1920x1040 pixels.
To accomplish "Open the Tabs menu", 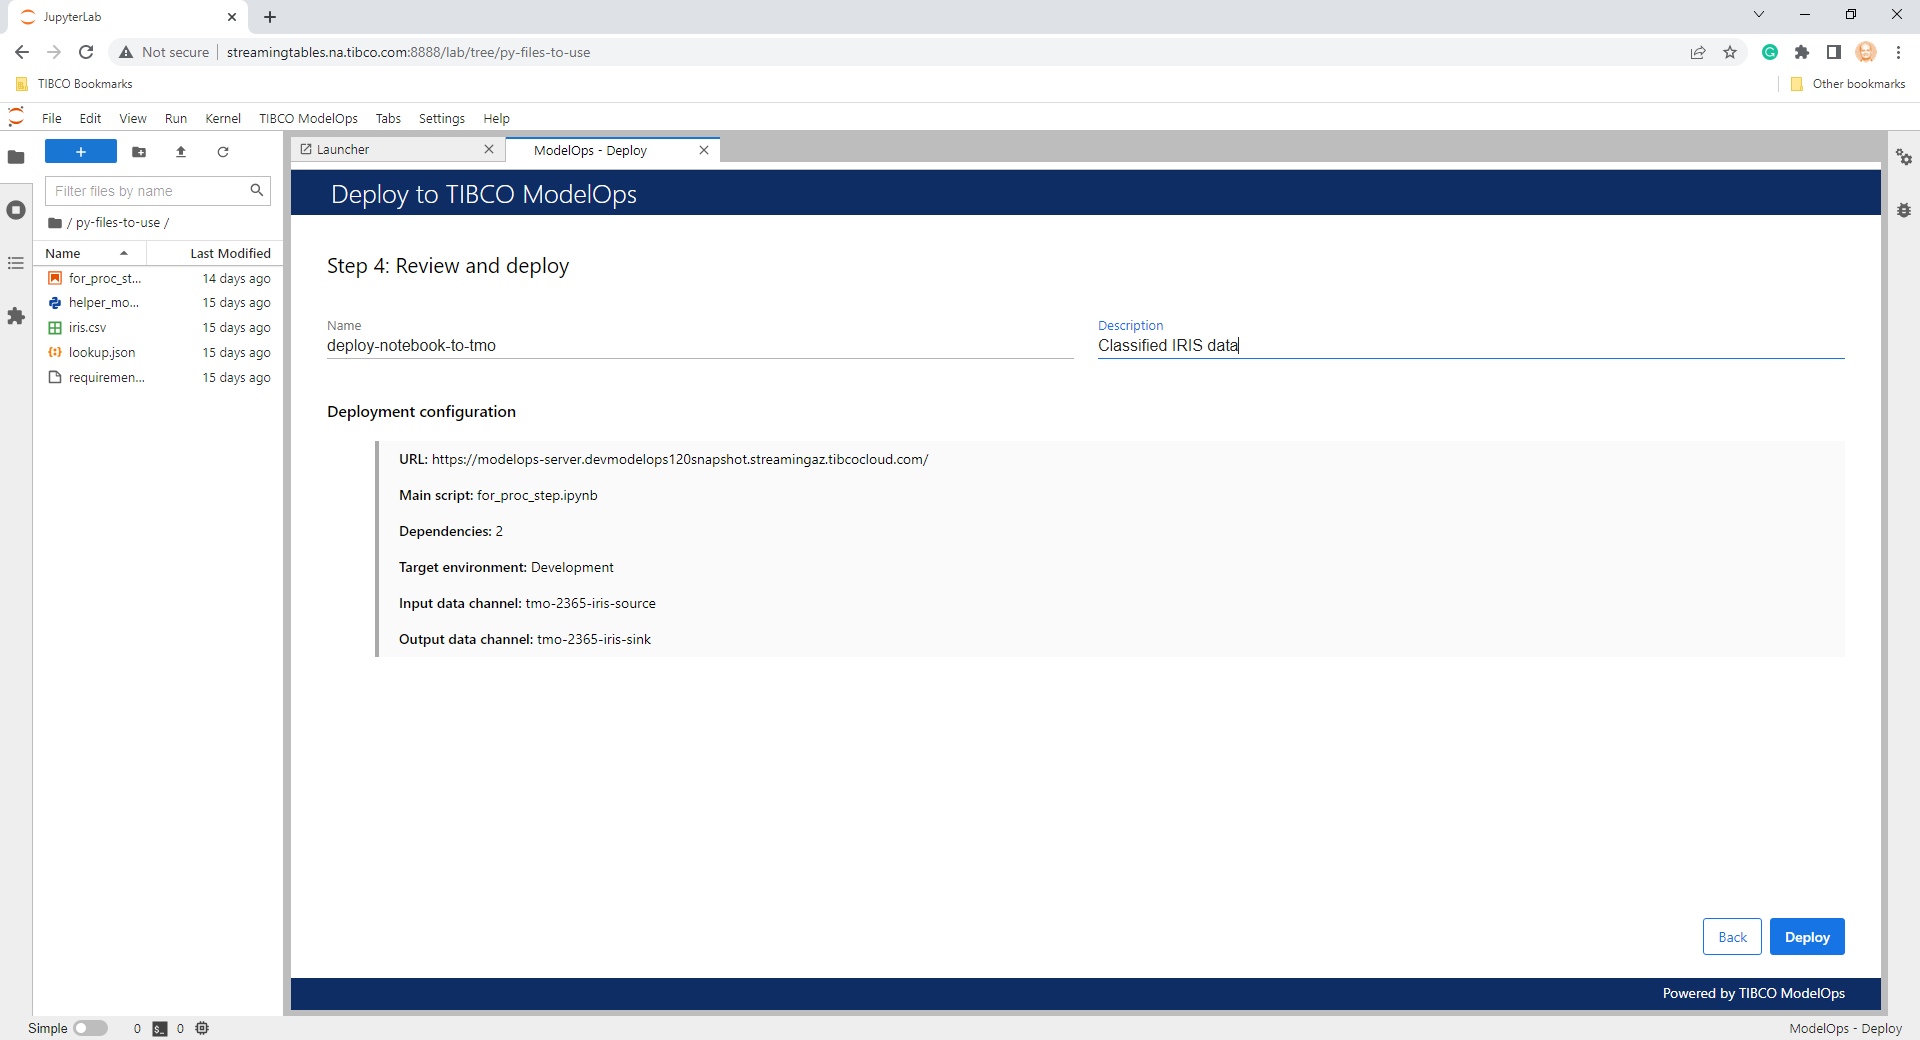I will pyautogui.click(x=388, y=118).
